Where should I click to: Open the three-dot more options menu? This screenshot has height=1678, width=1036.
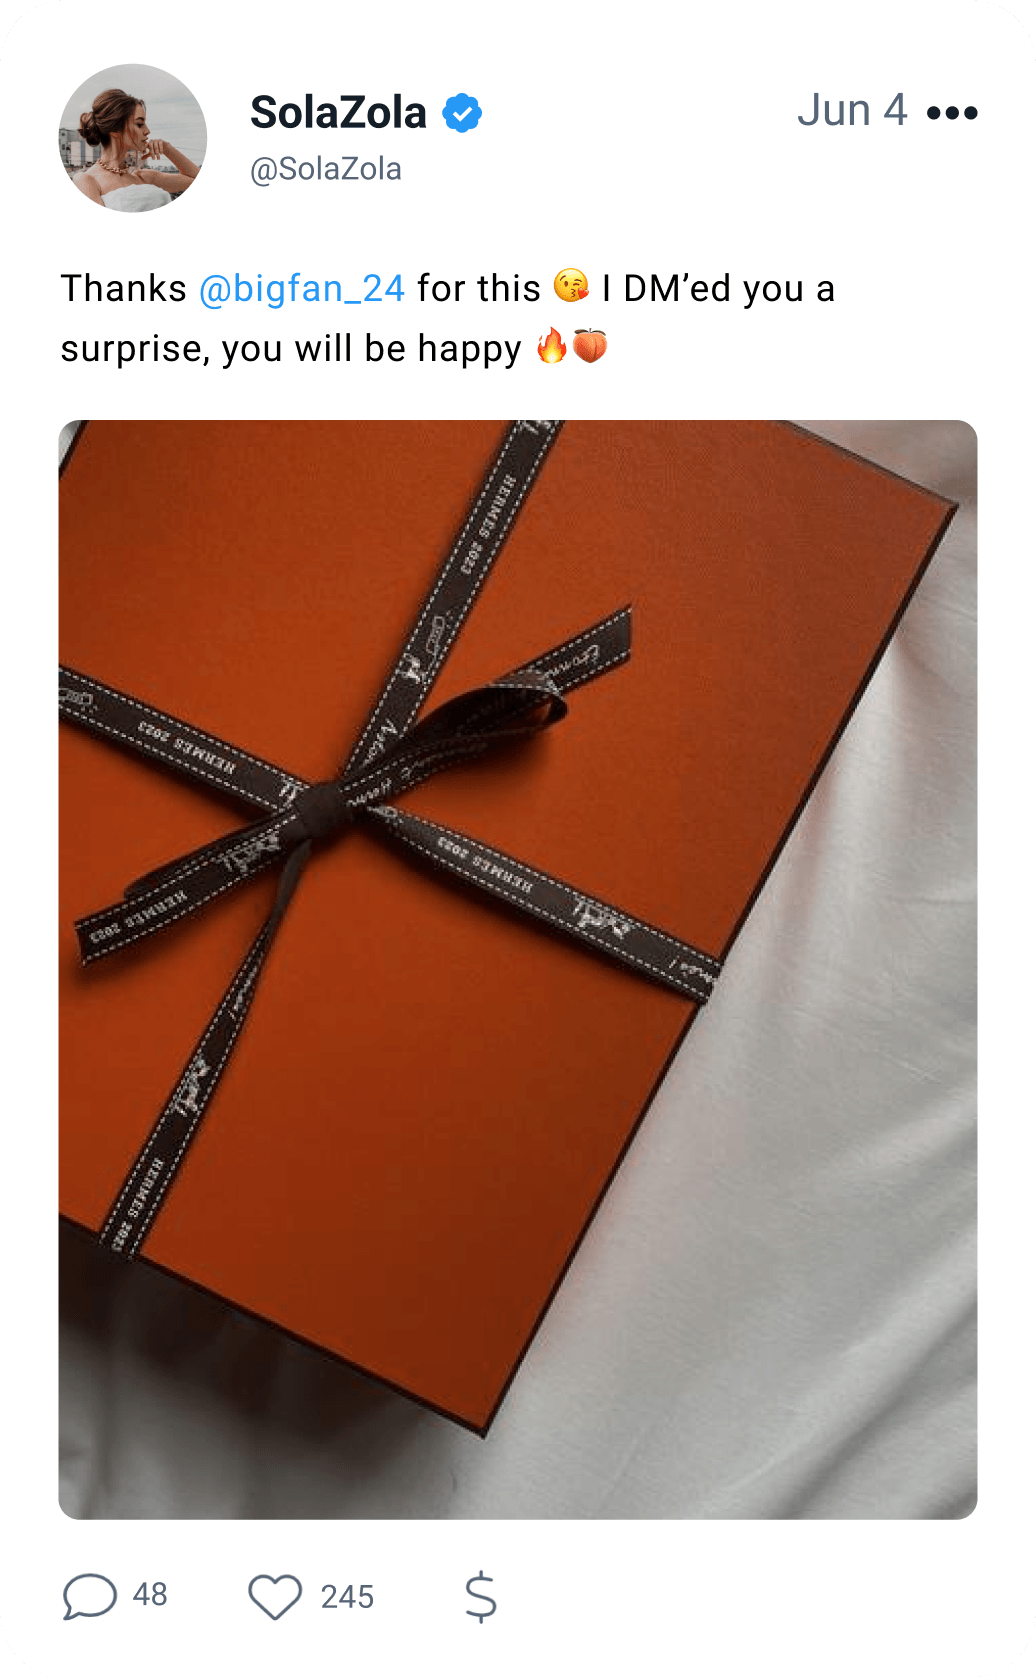pos(952,113)
